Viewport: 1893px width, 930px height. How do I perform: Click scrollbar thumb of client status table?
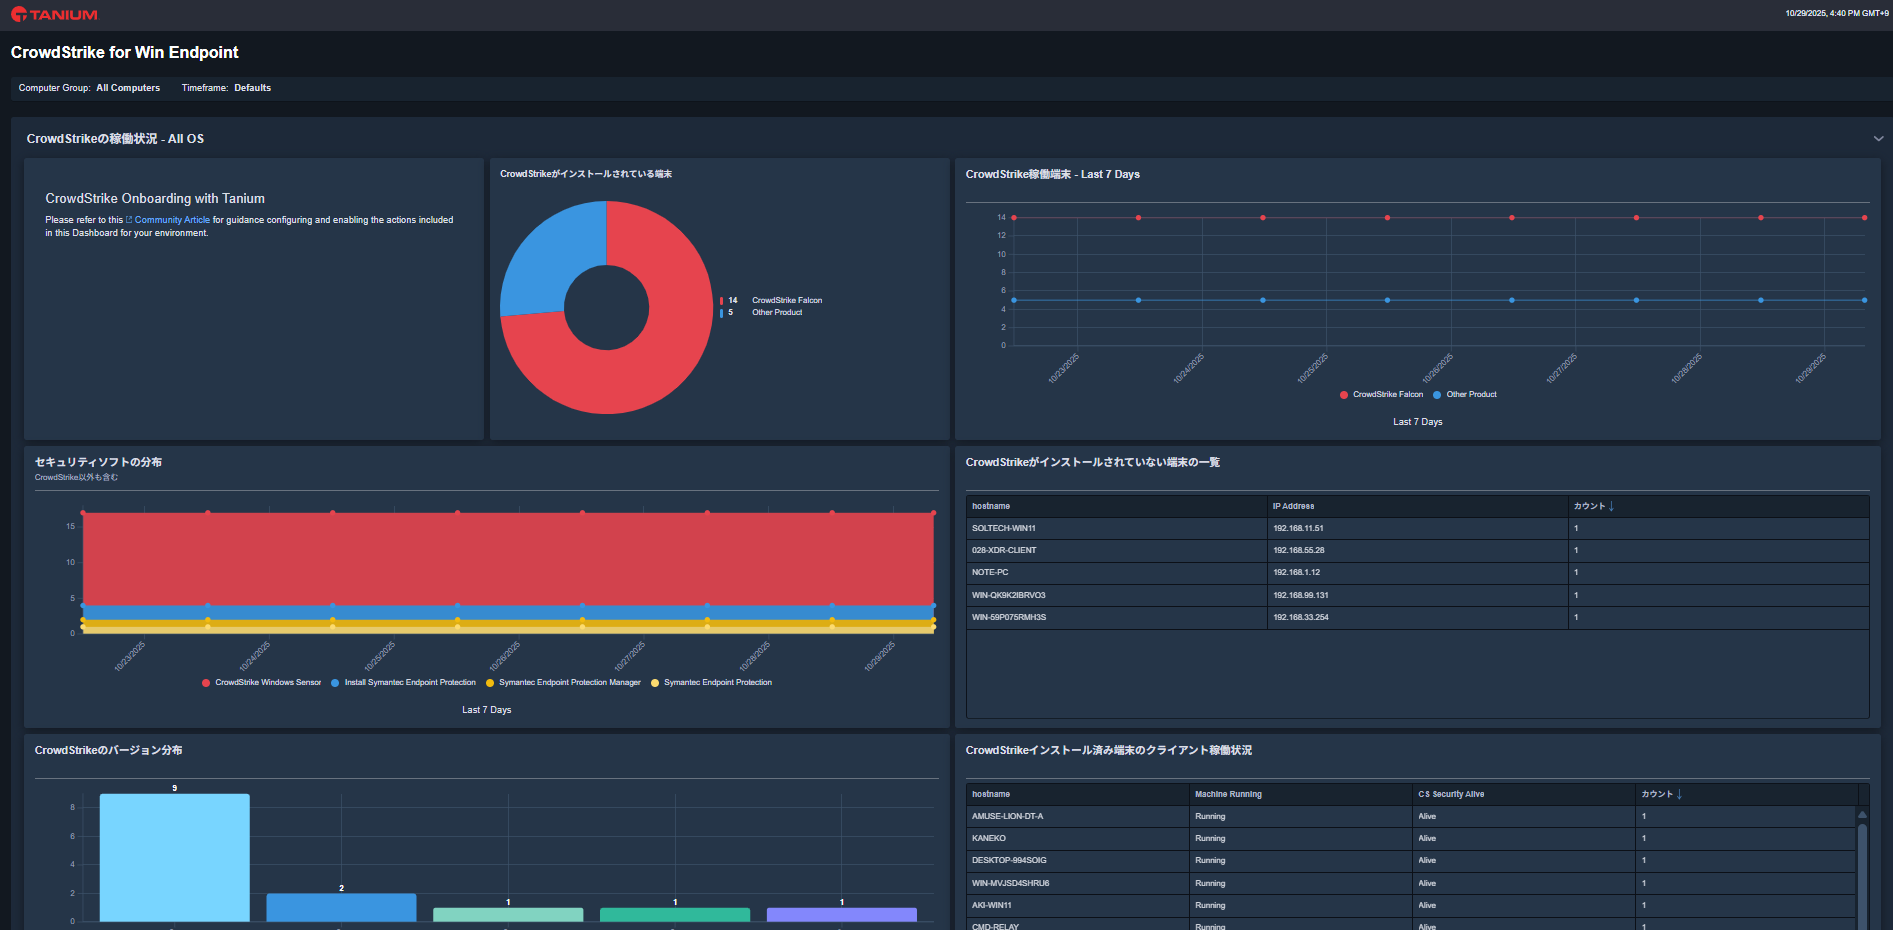[x=1862, y=870]
